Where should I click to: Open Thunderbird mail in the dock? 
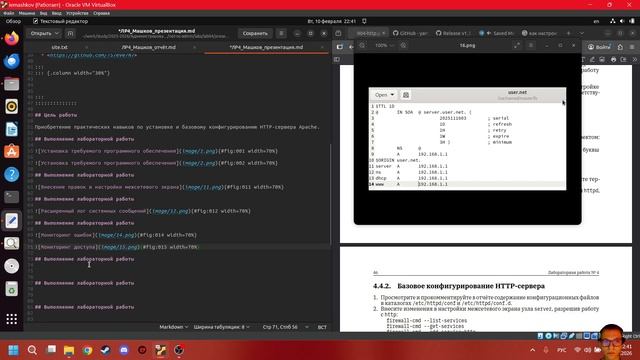[x=11, y=61]
